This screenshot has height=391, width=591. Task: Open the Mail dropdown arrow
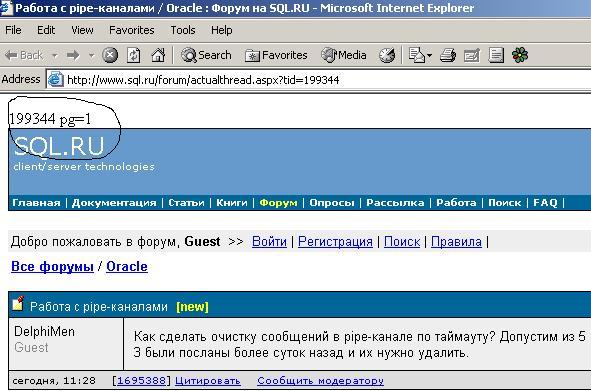(429, 56)
